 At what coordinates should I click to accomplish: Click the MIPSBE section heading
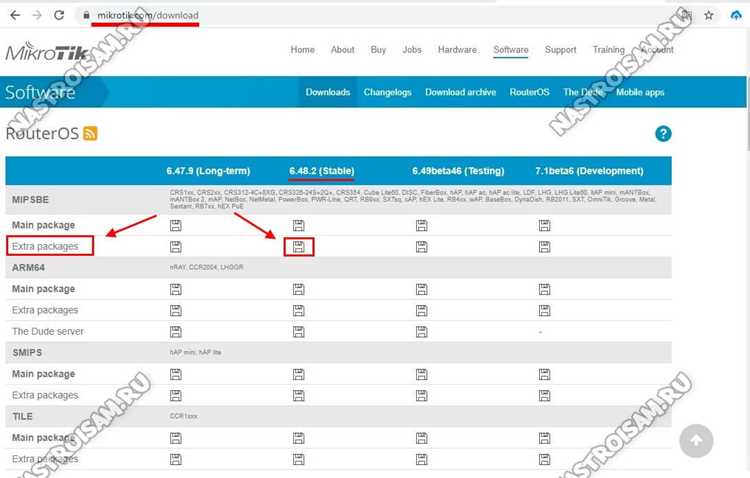pos(30,200)
